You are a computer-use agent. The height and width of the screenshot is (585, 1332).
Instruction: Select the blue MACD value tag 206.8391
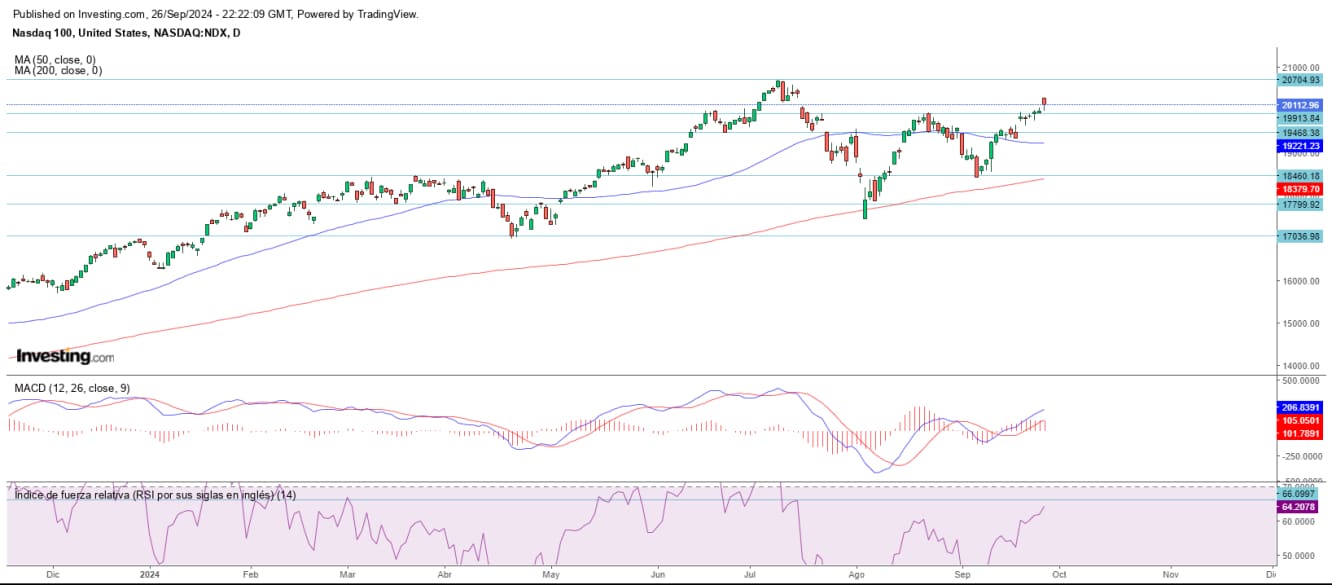click(x=1300, y=408)
